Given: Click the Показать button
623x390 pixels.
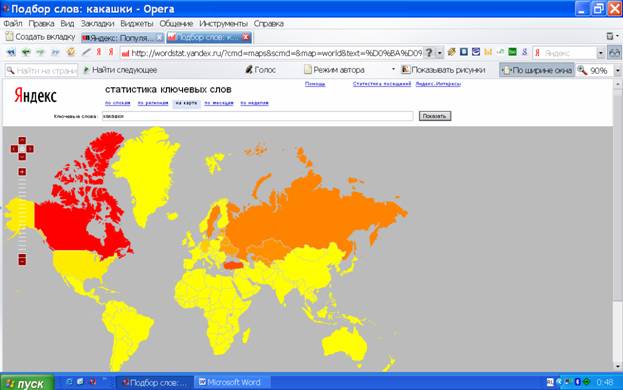Looking at the screenshot, I should (x=435, y=116).
